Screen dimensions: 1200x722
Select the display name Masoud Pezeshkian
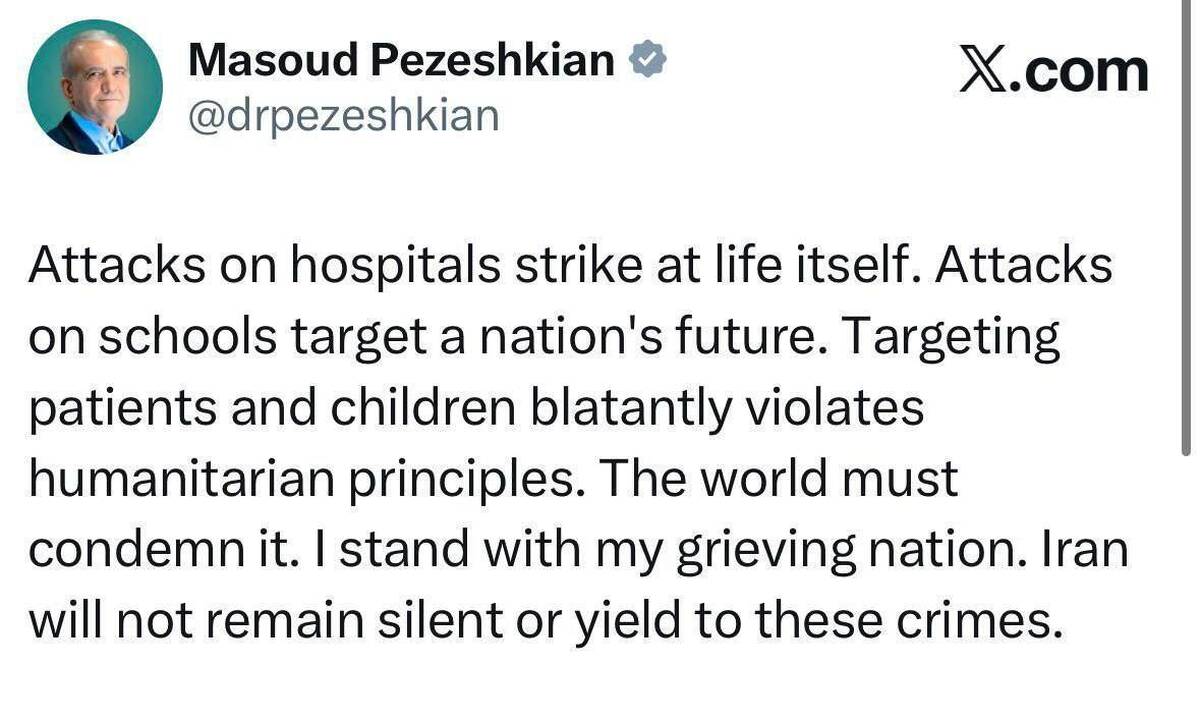(400, 58)
